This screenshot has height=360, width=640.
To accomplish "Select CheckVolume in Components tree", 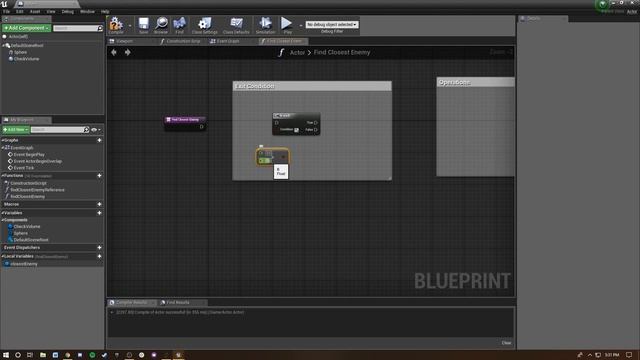I will coord(26,59).
